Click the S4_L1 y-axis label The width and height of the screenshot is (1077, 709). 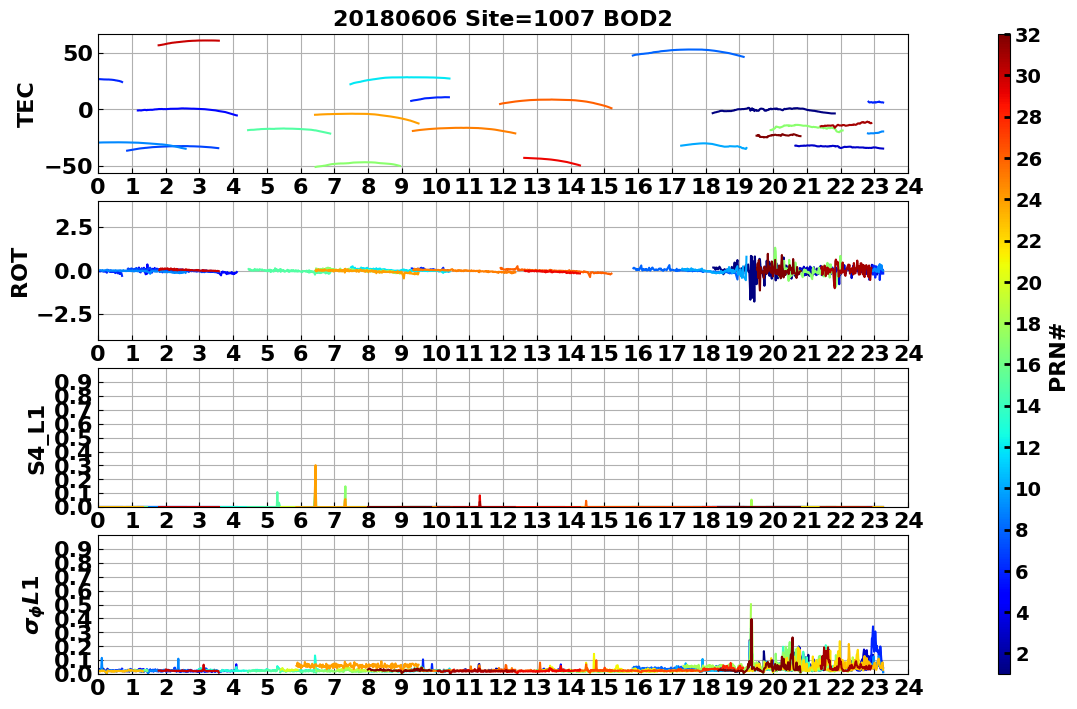coord(36,440)
